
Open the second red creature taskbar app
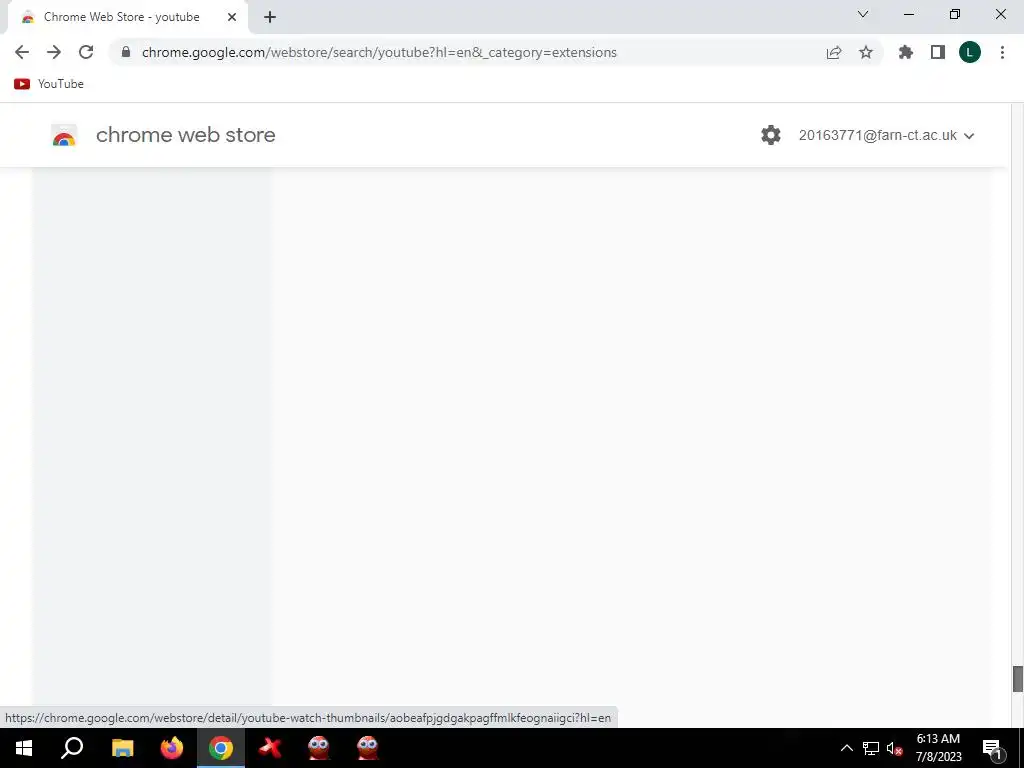click(368, 748)
